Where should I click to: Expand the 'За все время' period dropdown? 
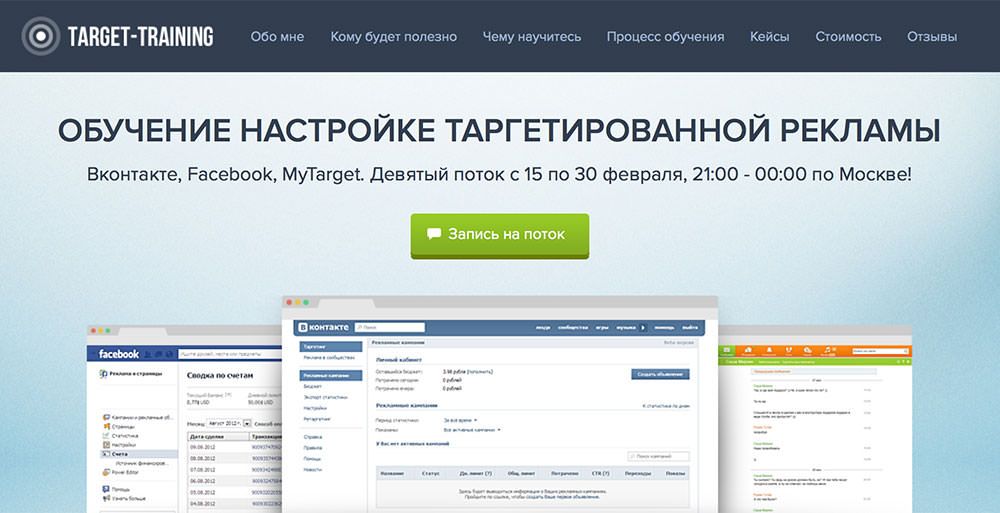pyautogui.click(x=460, y=420)
